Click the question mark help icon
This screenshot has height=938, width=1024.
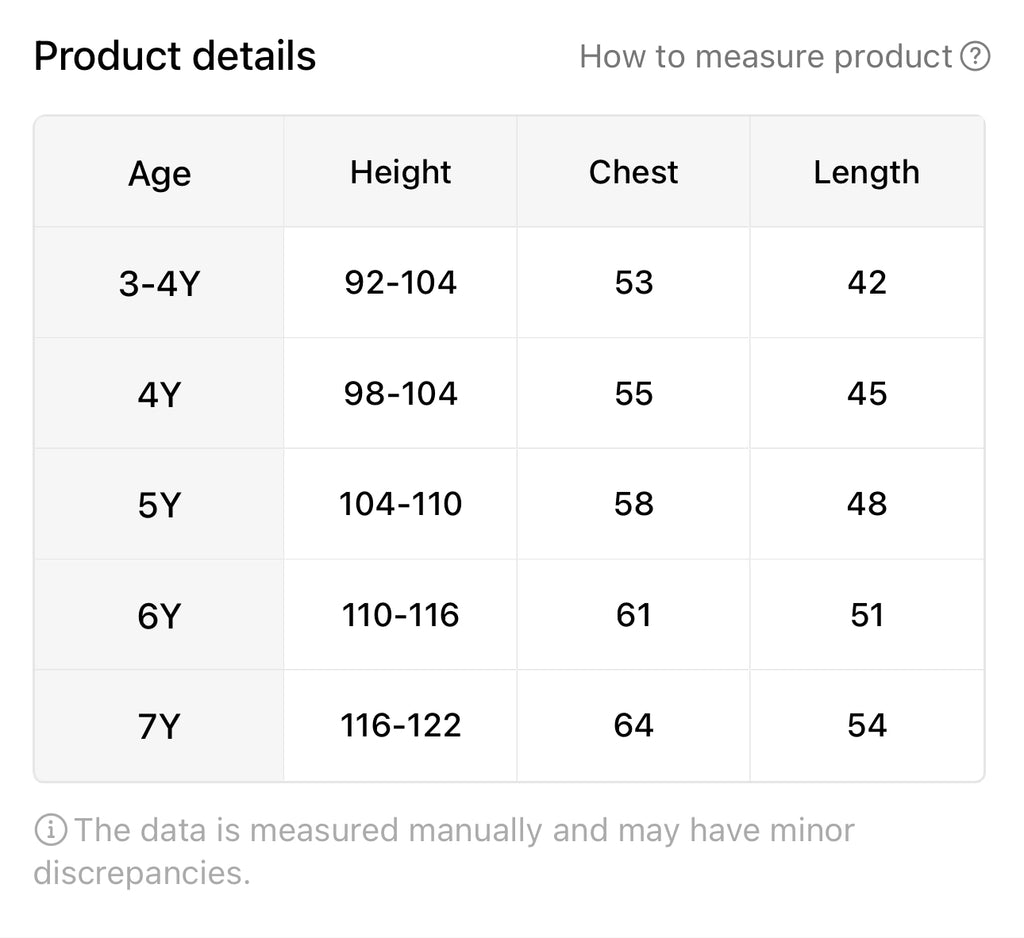point(975,56)
